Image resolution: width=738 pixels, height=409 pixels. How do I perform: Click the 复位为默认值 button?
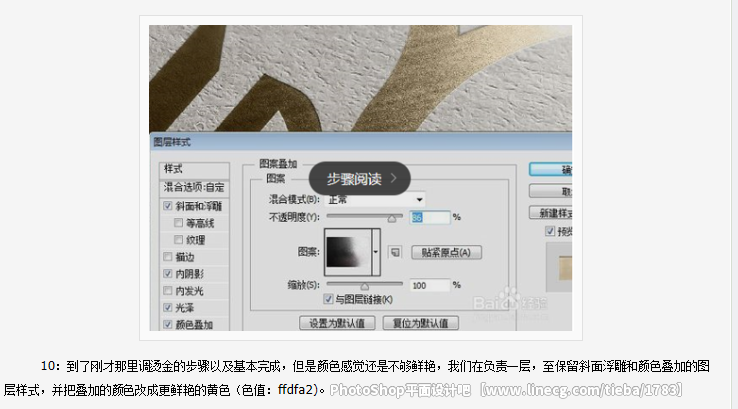click(420, 323)
